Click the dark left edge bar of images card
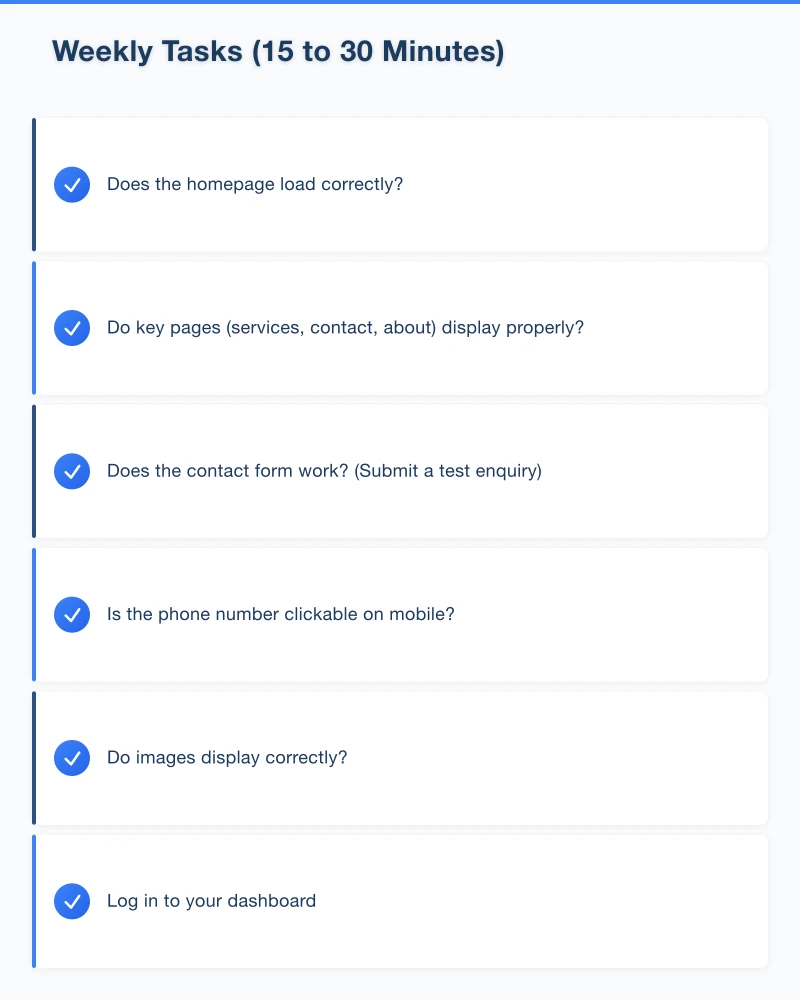 click(x=34, y=758)
